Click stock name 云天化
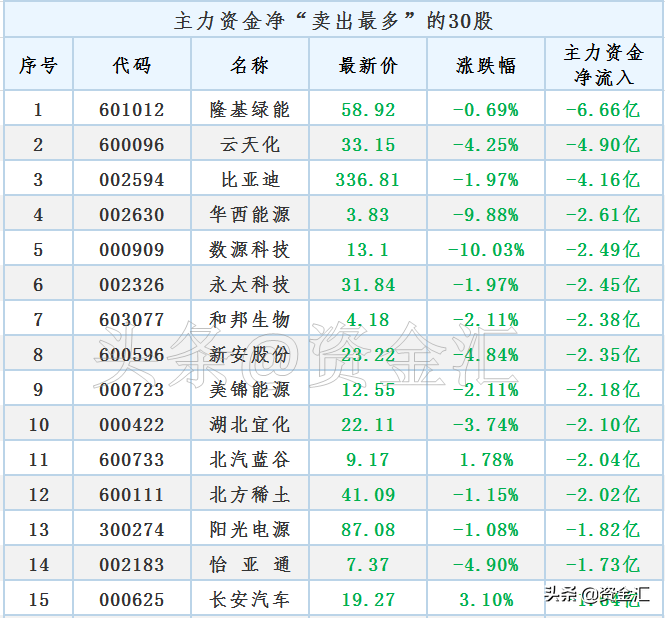The width and height of the screenshot is (665, 618). [x=250, y=145]
